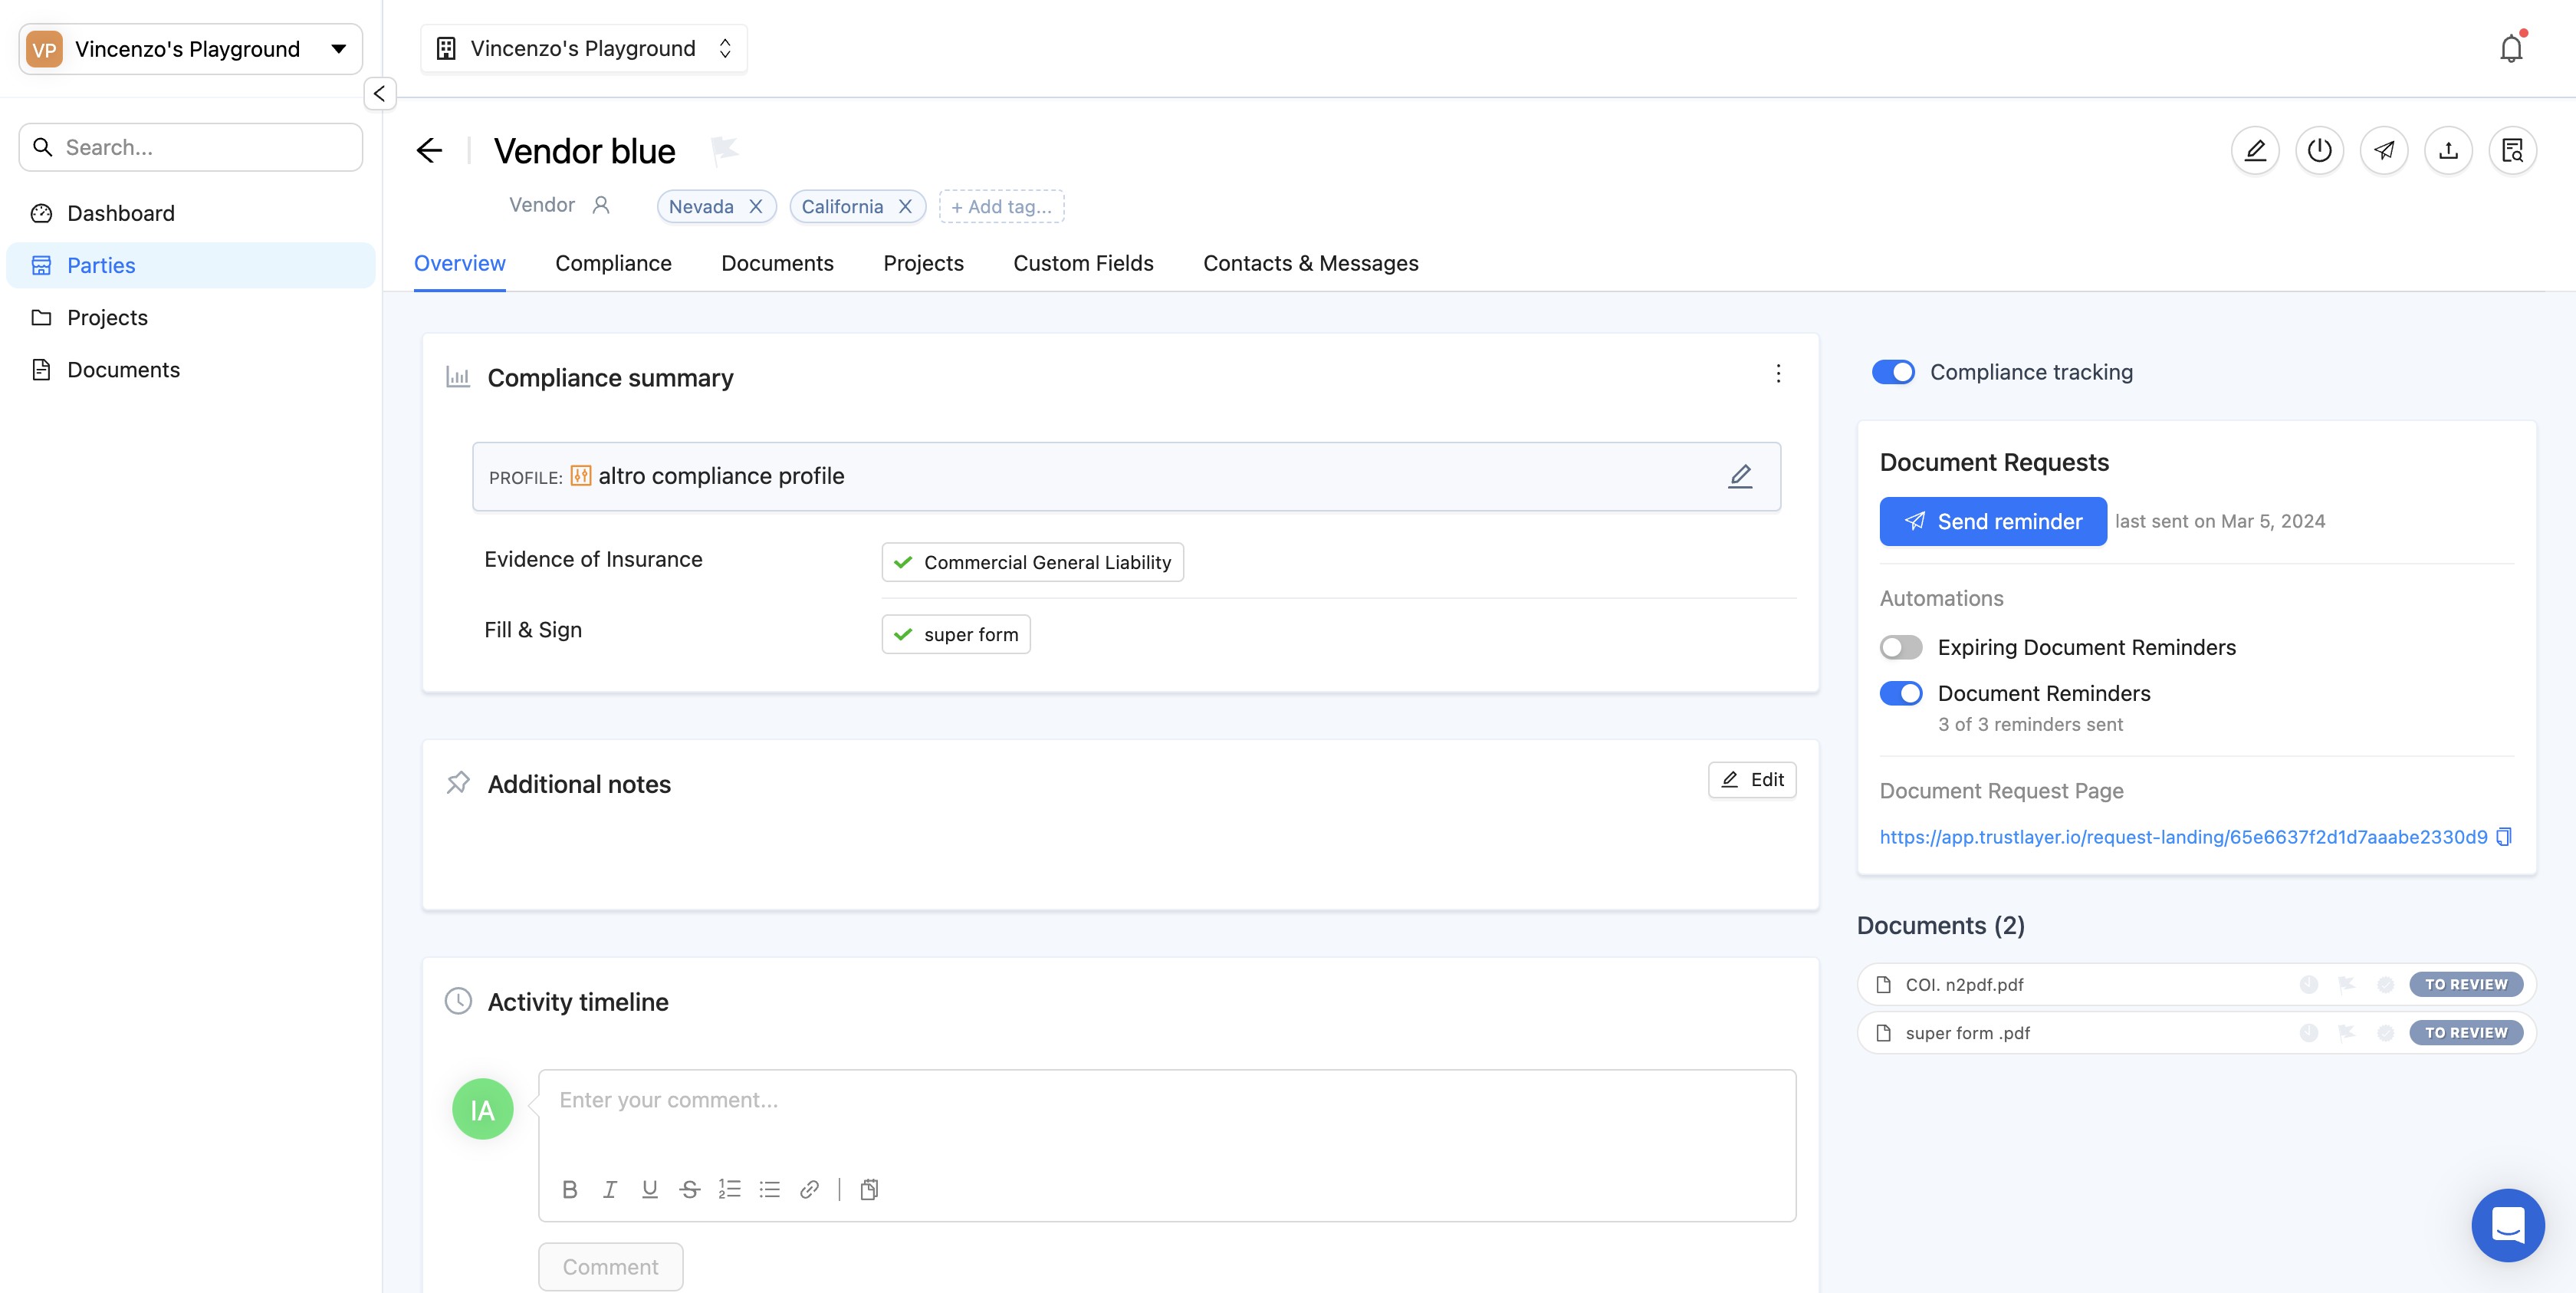Click the Send reminder button
The height and width of the screenshot is (1293, 2576).
coord(1992,521)
